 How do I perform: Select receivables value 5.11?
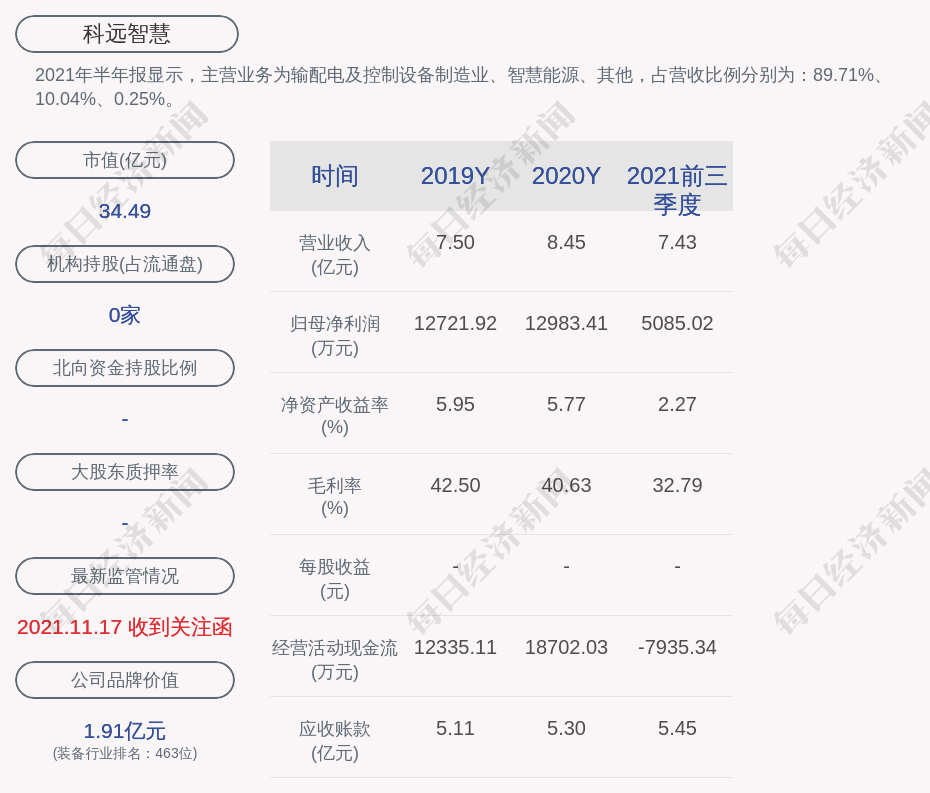455,728
